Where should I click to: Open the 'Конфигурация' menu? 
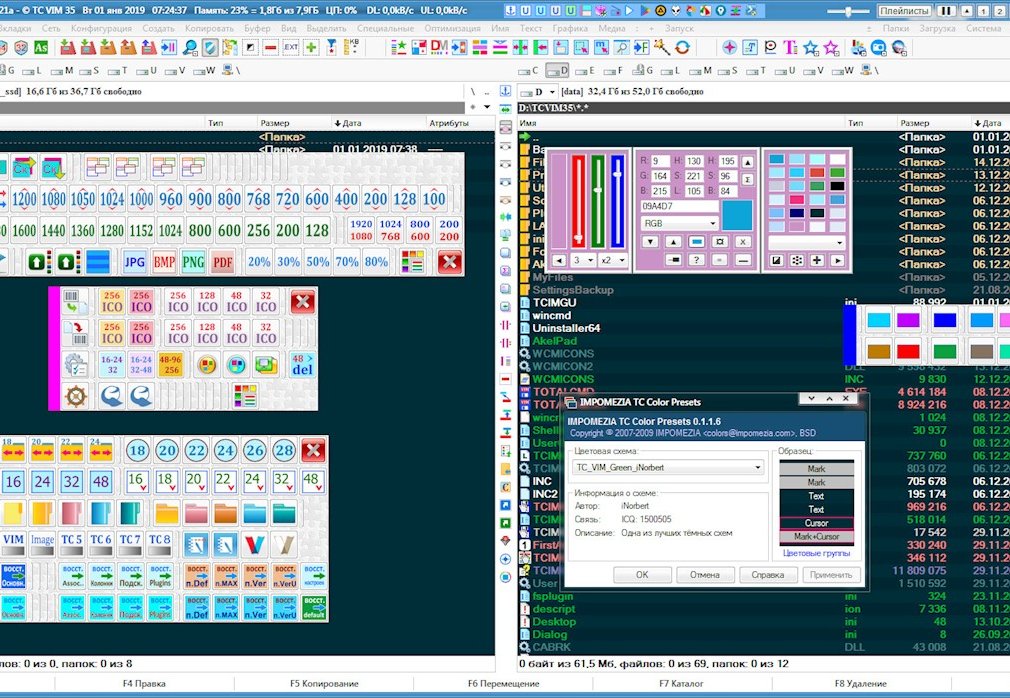tap(101, 28)
